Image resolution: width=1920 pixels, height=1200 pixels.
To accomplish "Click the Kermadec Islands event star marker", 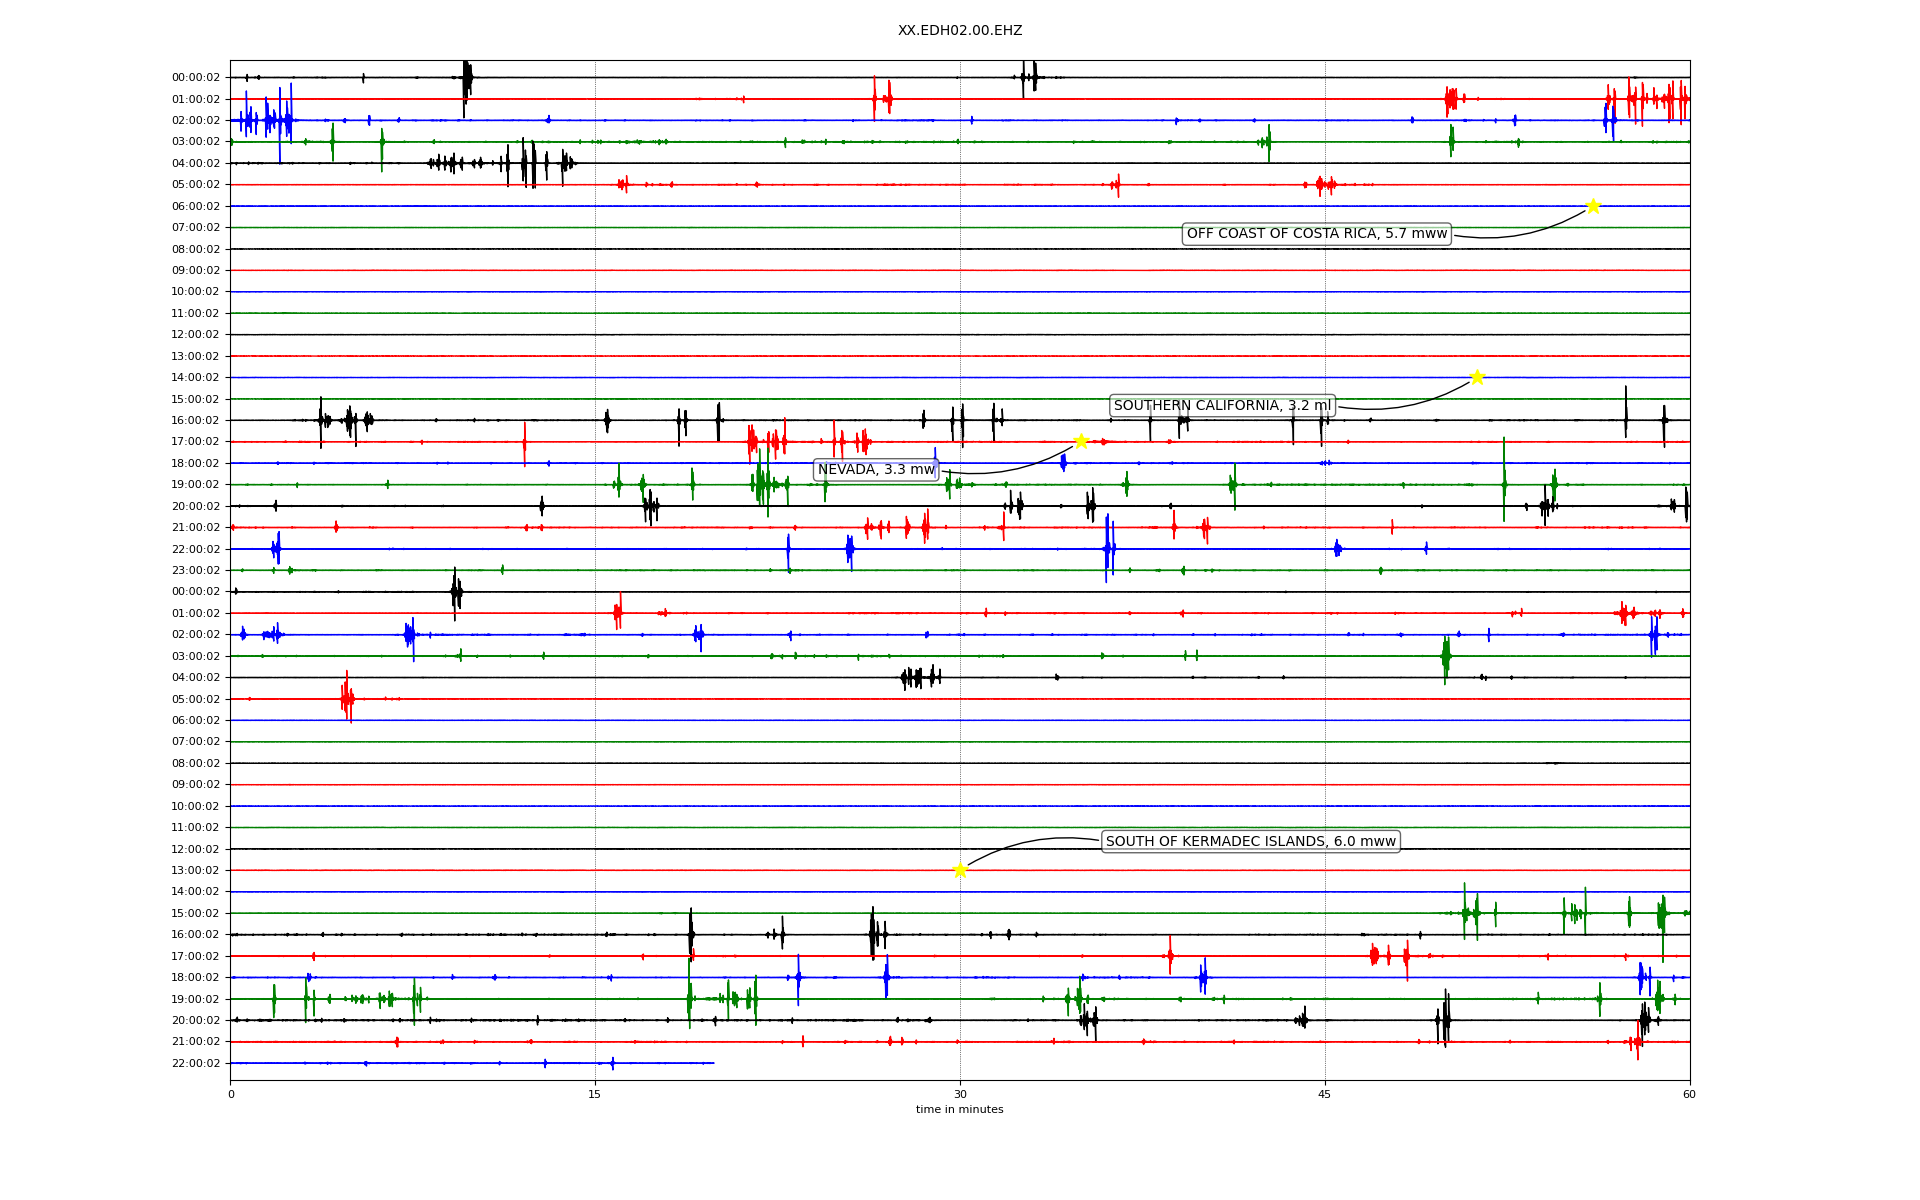I will click(960, 870).
